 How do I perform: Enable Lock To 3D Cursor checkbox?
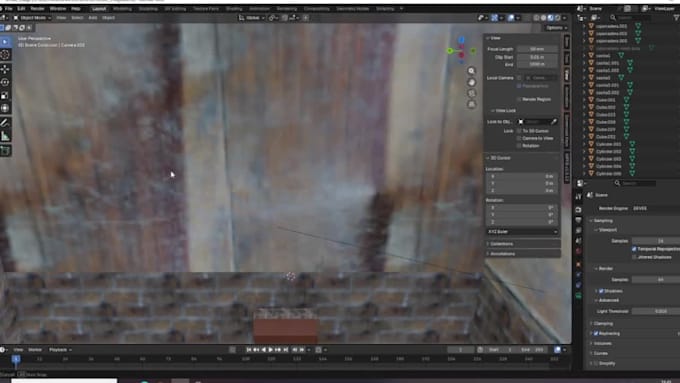click(x=519, y=131)
